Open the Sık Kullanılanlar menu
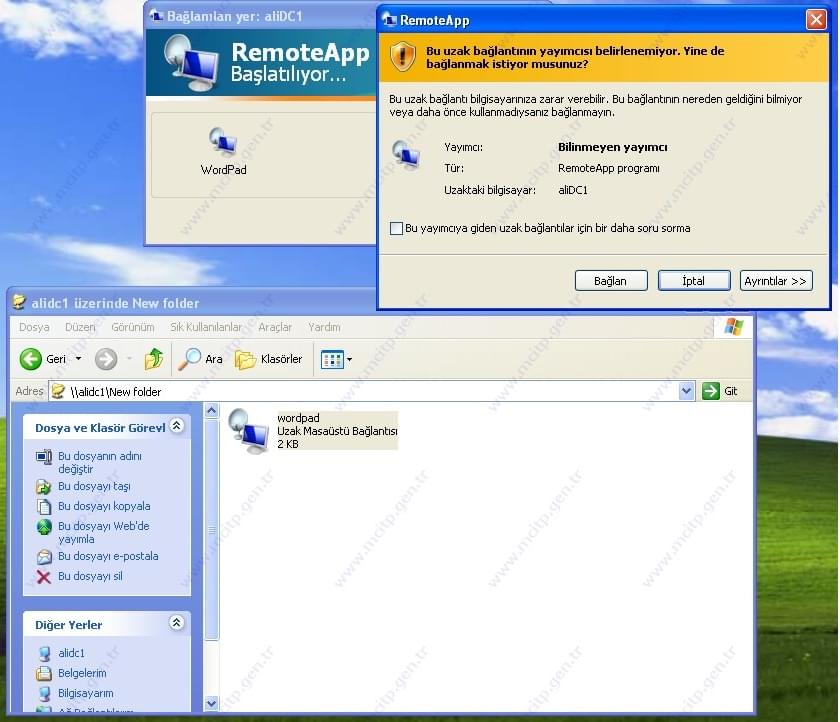This screenshot has height=722, width=840. [206, 327]
